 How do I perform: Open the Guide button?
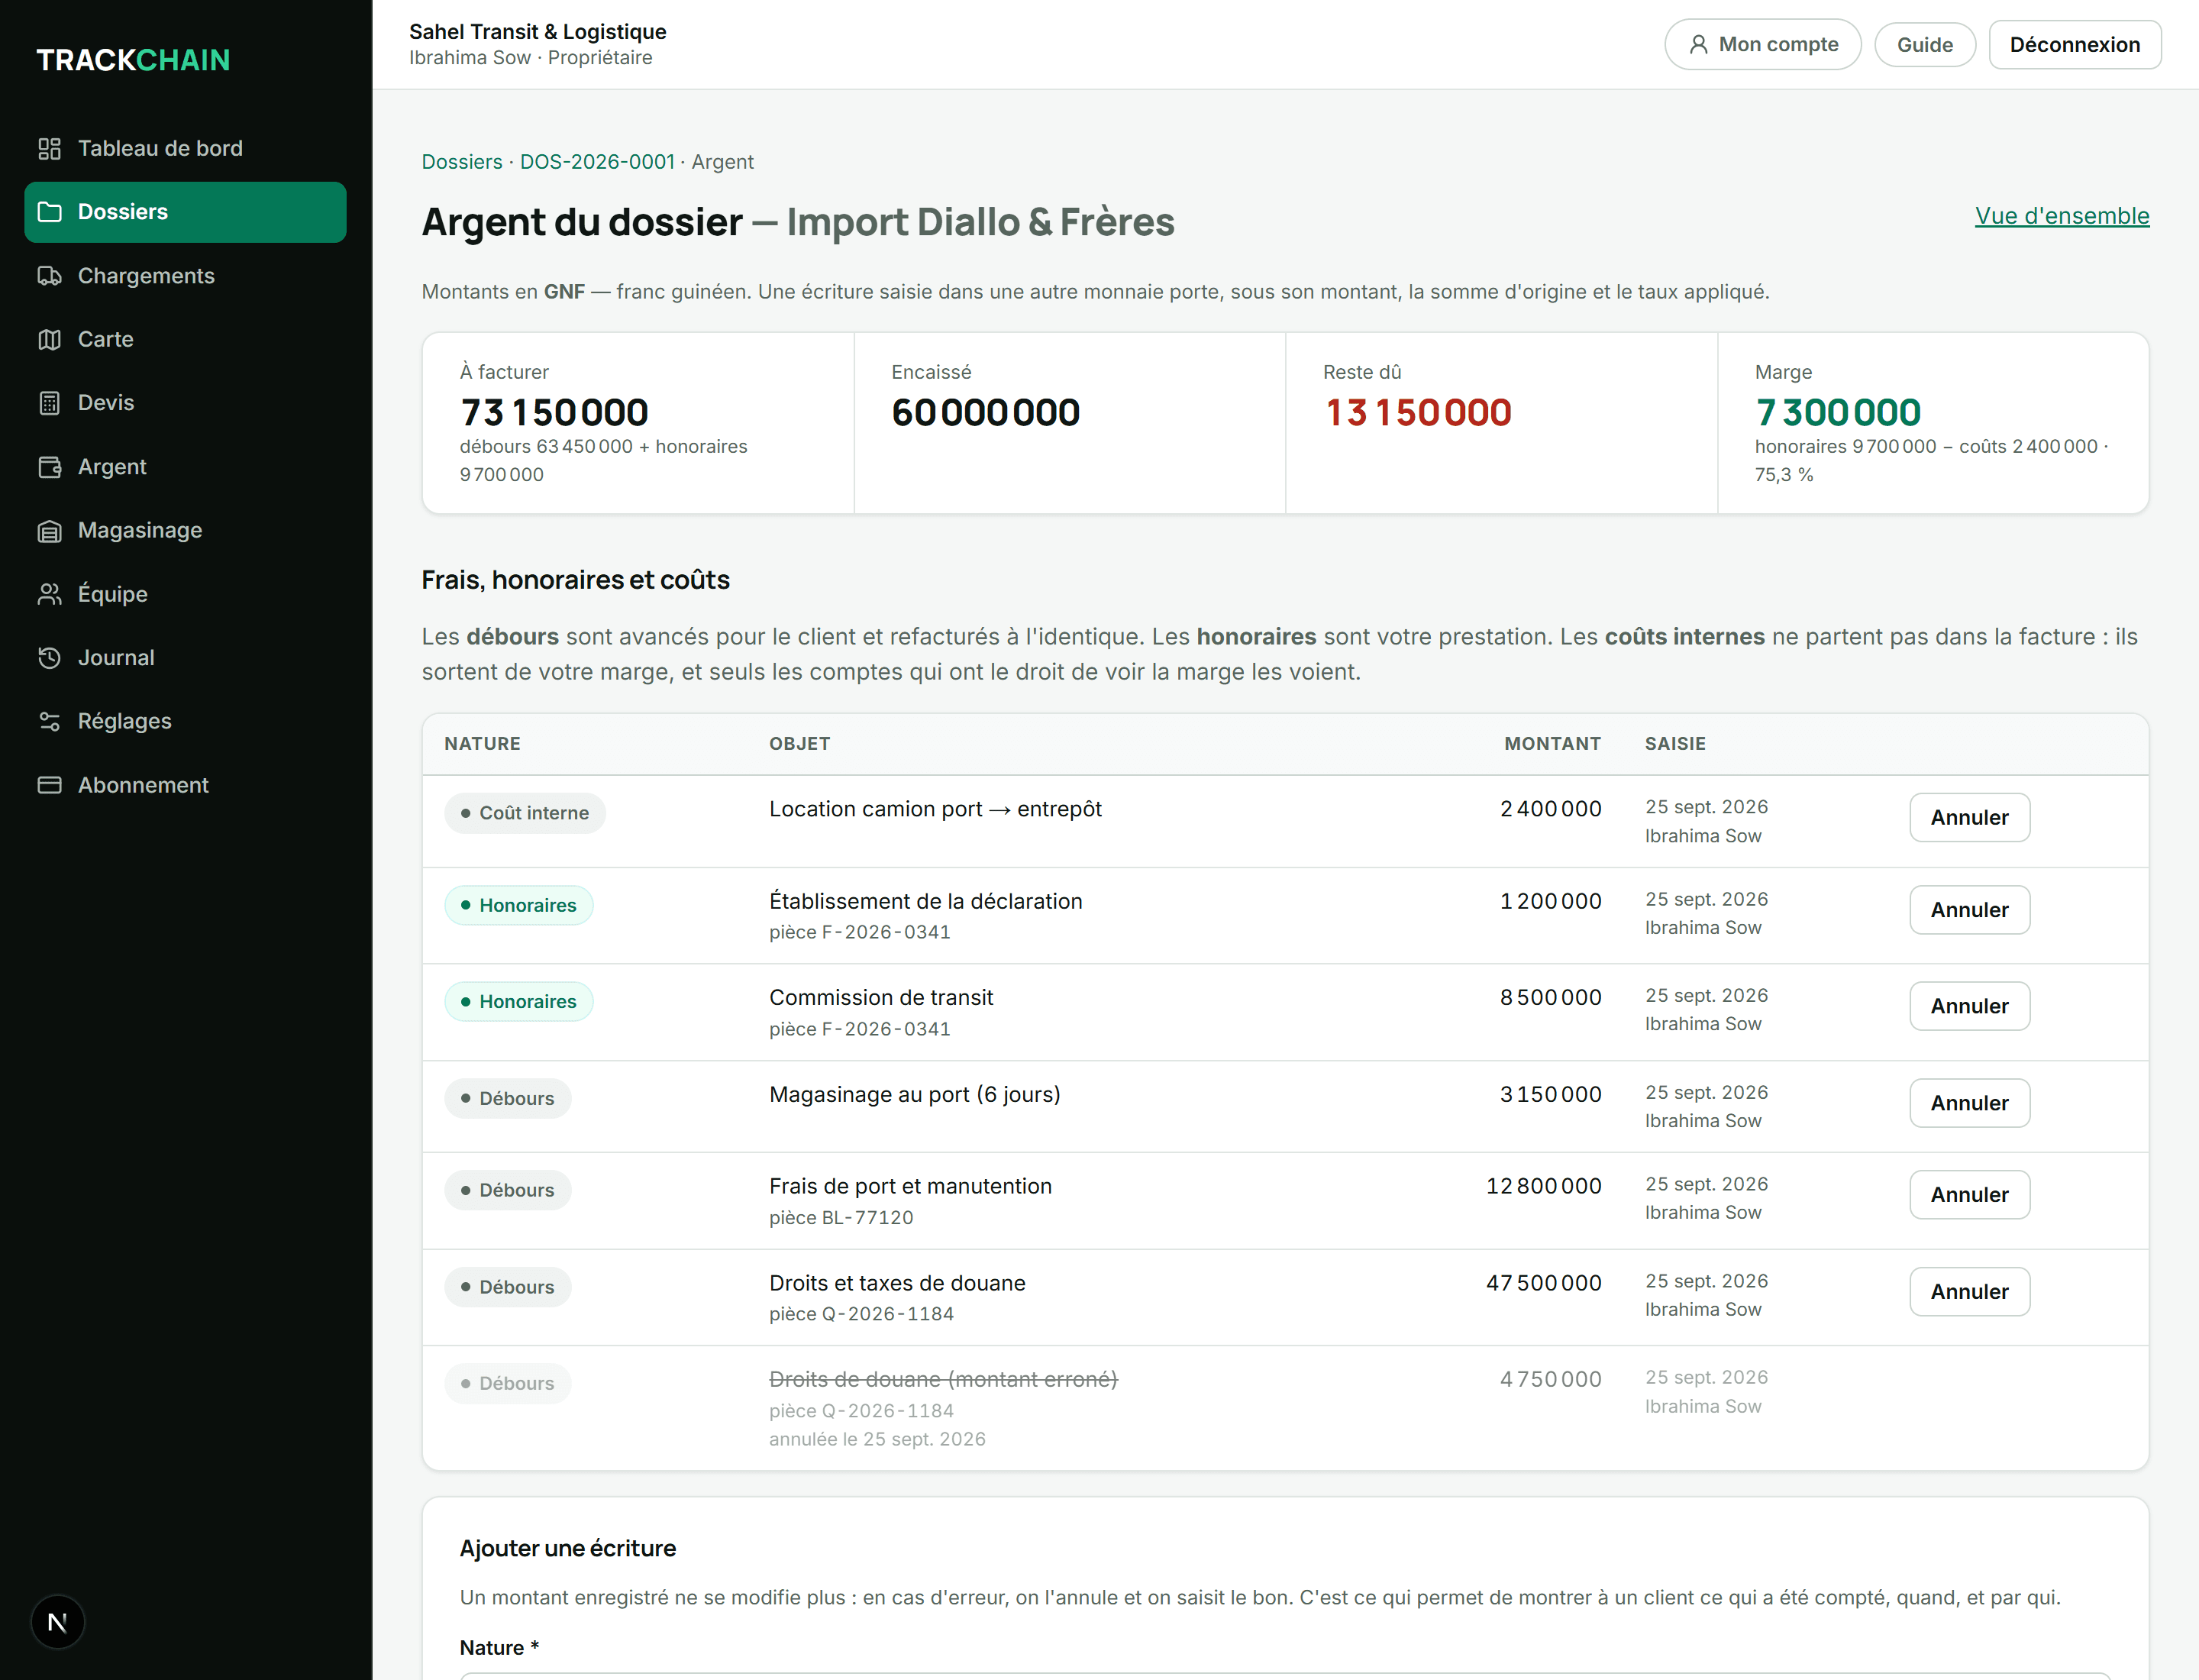(1924, 45)
